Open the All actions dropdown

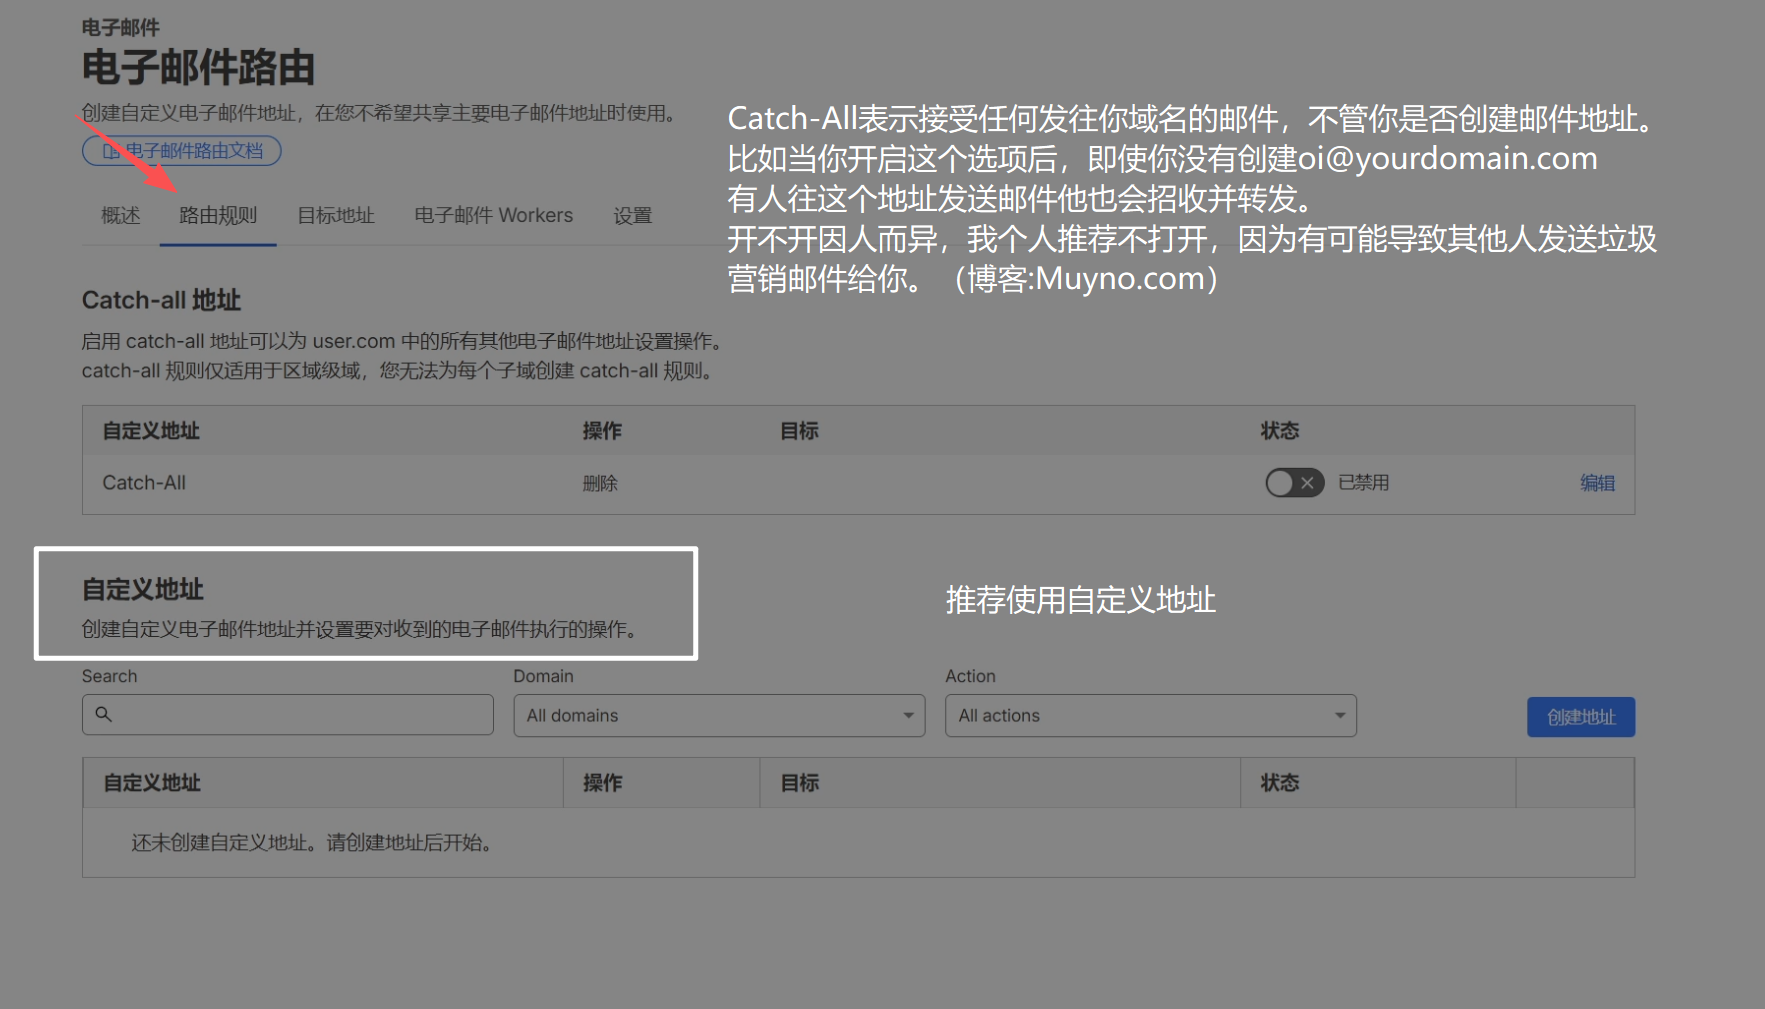[1150, 716]
